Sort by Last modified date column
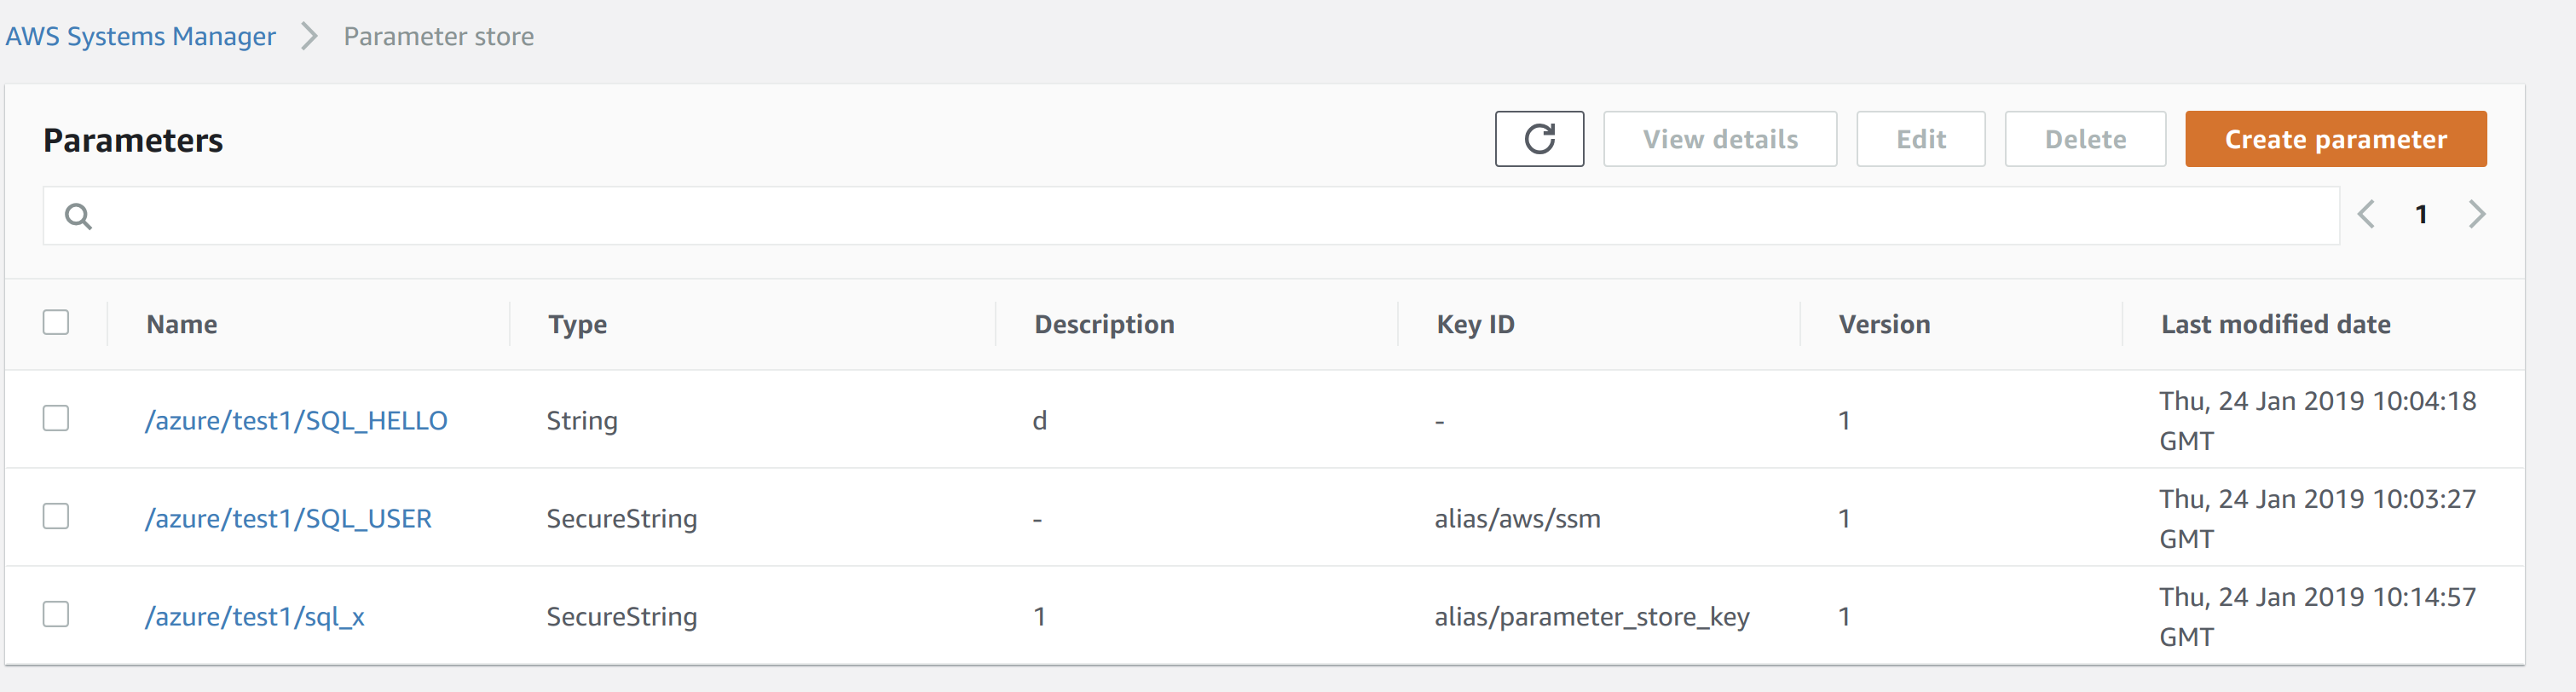The height and width of the screenshot is (692, 2576). click(x=2275, y=324)
